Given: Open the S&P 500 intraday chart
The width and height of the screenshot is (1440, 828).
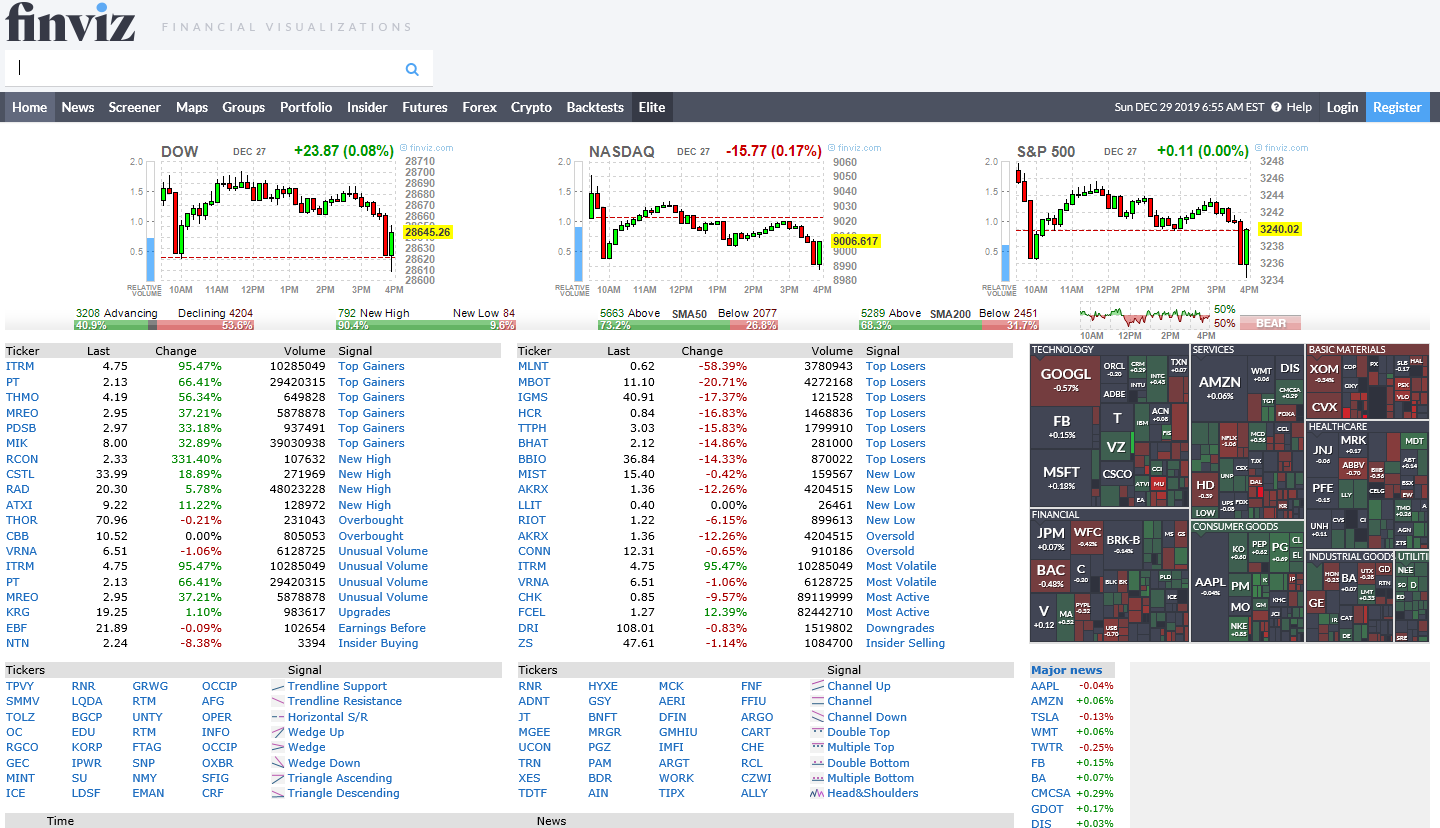Looking at the screenshot, I should coord(1145,220).
